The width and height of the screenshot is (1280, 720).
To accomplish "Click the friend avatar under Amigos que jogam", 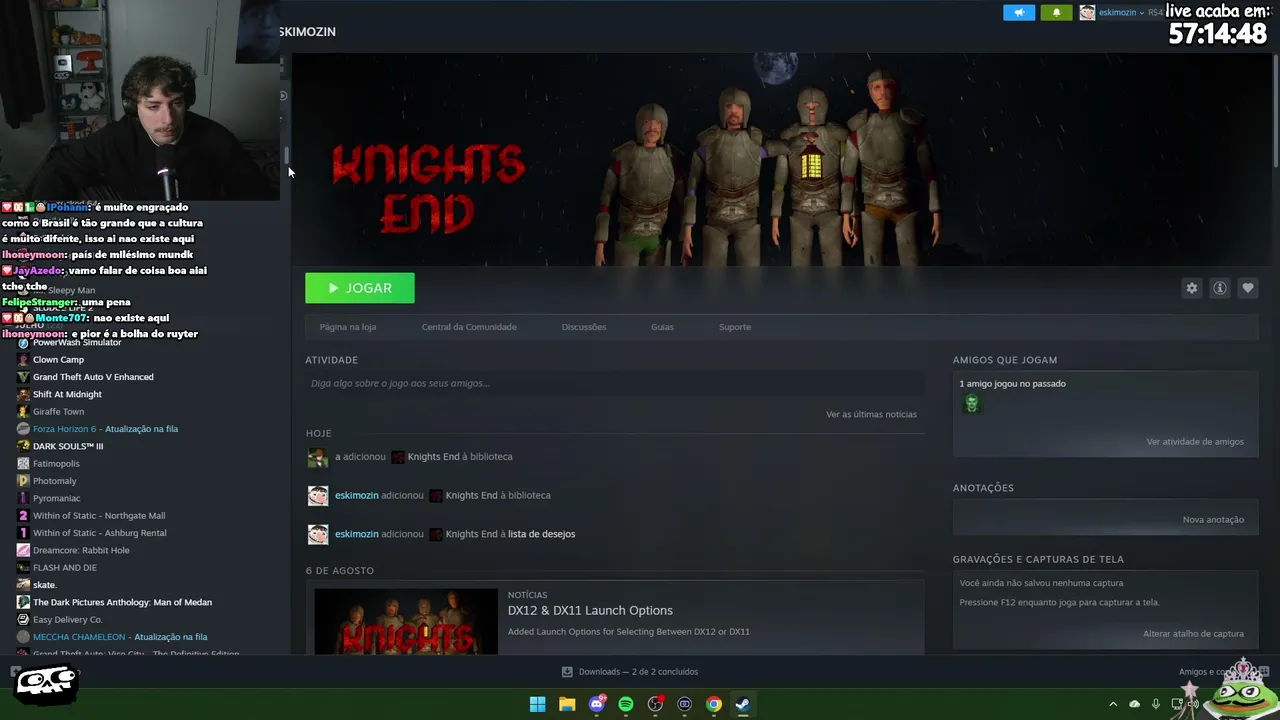I will (971, 404).
